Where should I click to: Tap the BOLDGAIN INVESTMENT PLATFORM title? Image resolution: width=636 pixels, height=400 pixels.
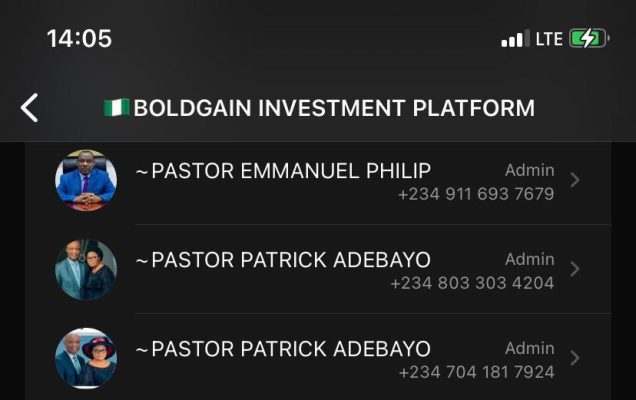(x=334, y=108)
